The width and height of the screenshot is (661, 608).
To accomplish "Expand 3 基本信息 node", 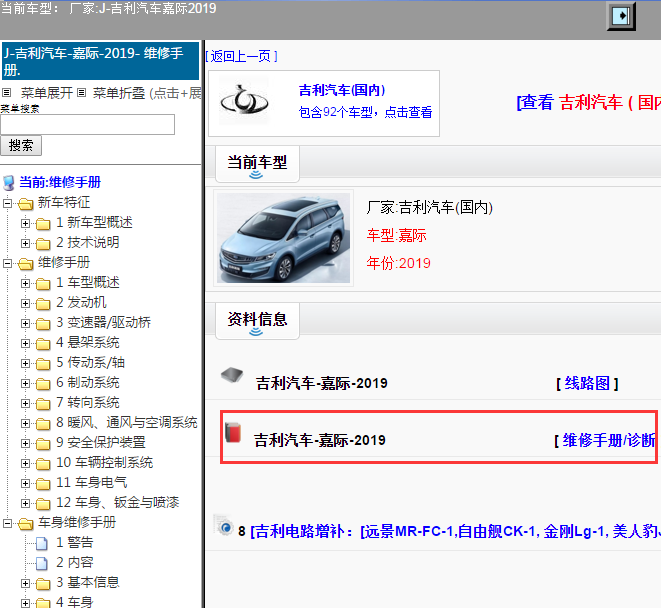I will [25, 583].
